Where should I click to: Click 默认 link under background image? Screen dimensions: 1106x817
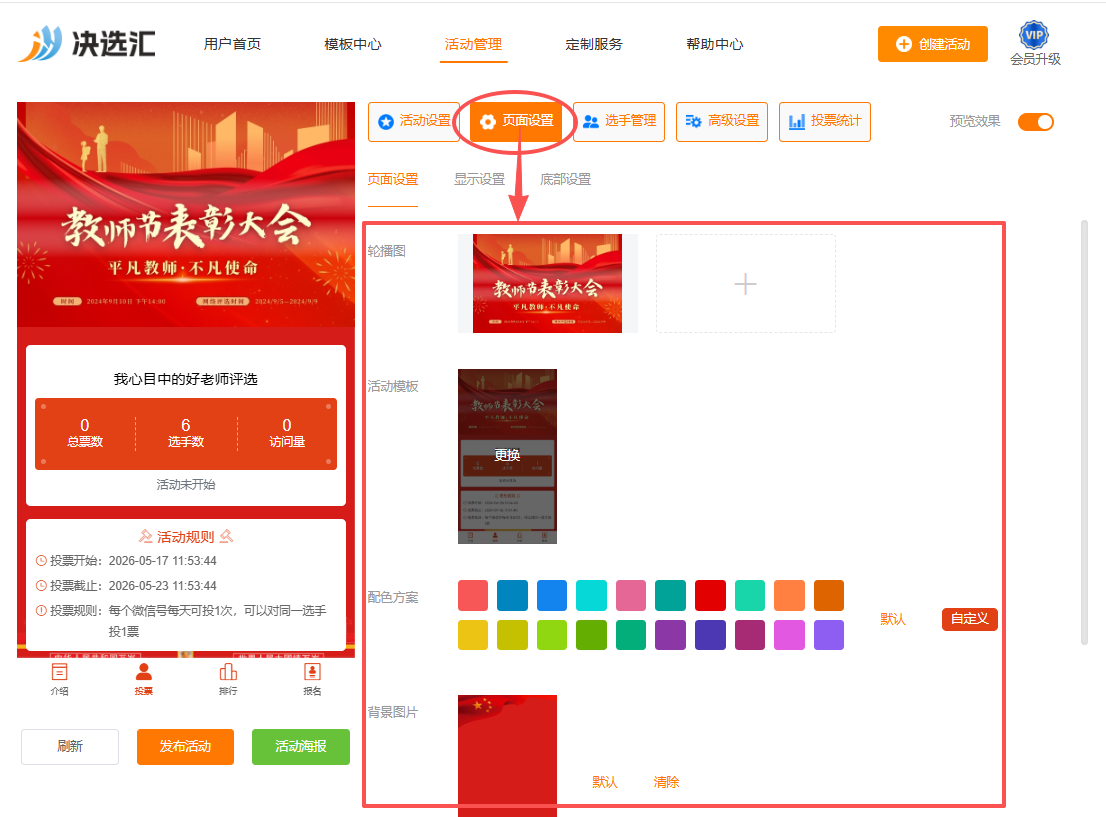(605, 782)
